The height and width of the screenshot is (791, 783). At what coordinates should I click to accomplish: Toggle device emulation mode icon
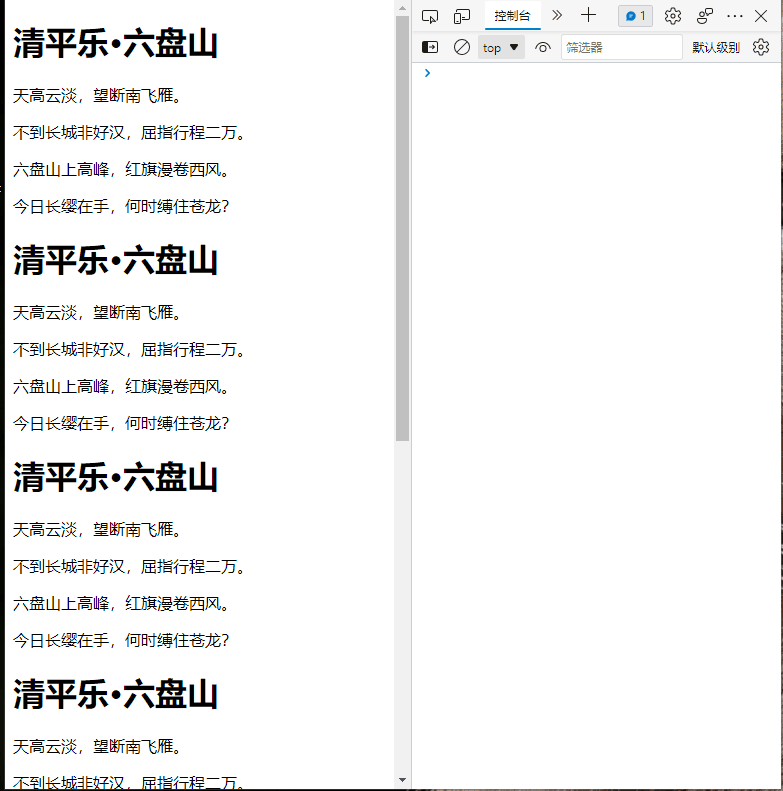[462, 17]
